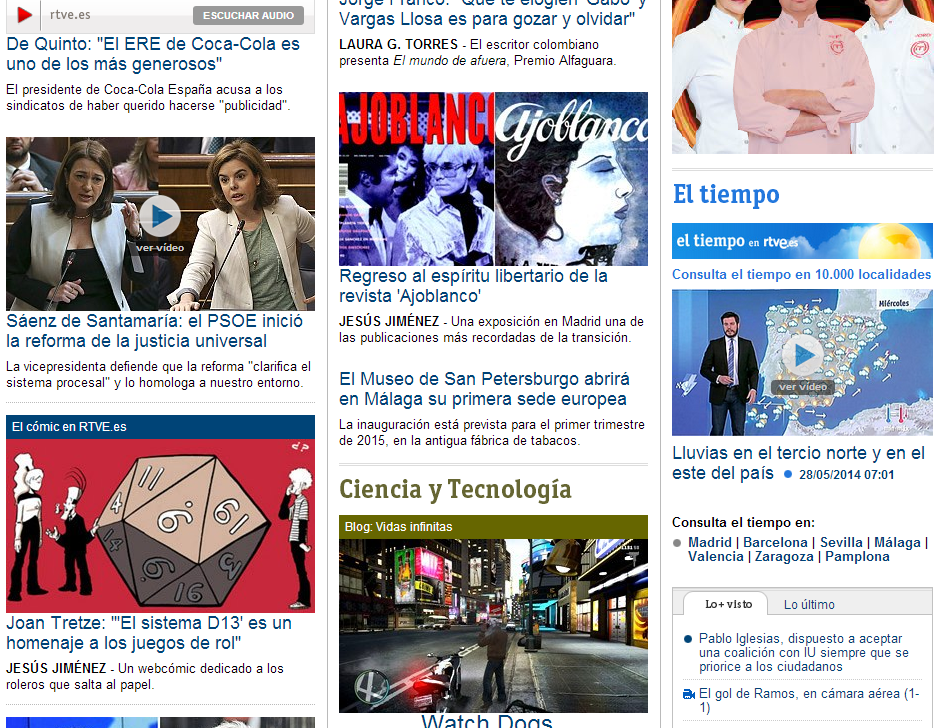Check the weather for Sevilla
940x728 pixels.
click(x=841, y=543)
